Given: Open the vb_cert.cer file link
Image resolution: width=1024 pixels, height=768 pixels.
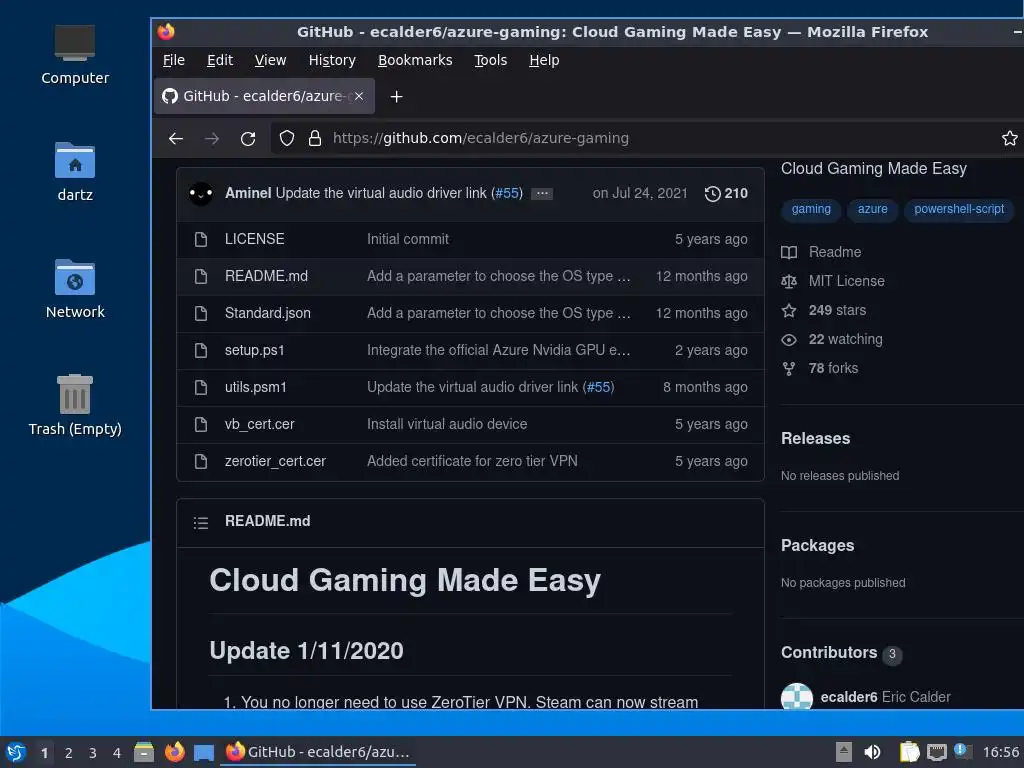Looking at the screenshot, I should pos(259,424).
